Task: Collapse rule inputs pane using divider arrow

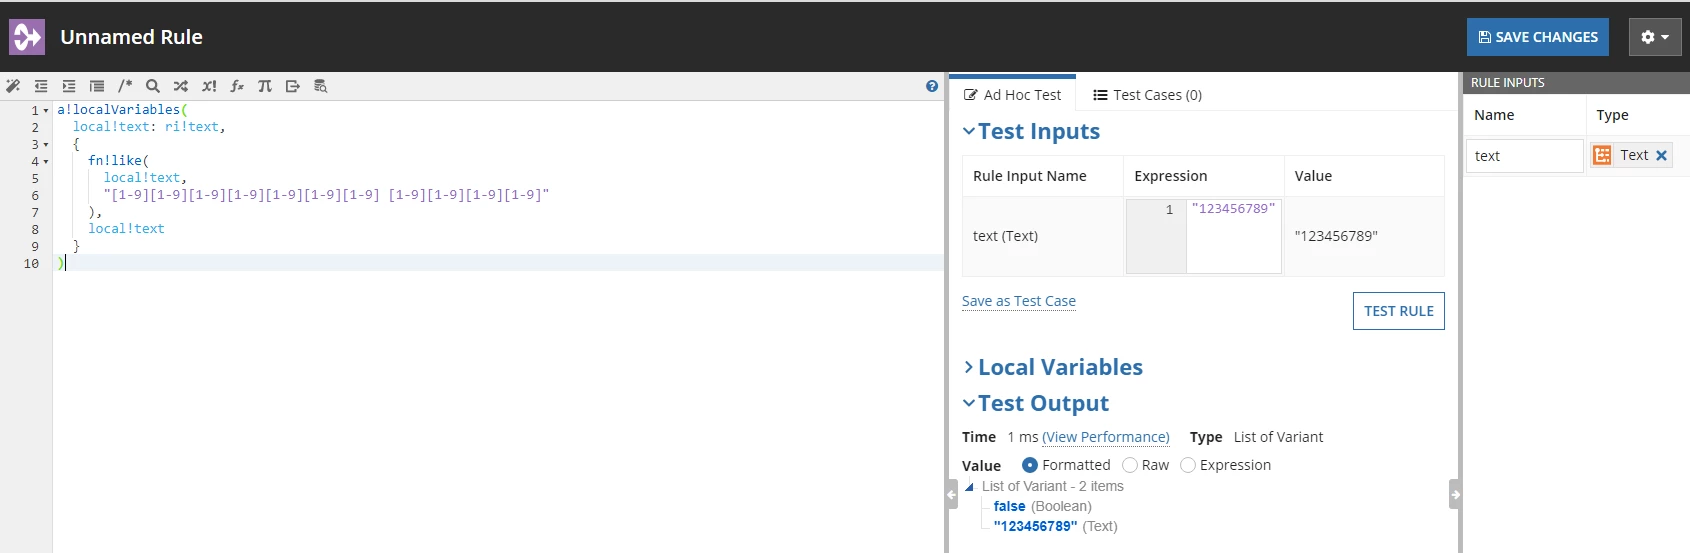Action: point(1455,494)
